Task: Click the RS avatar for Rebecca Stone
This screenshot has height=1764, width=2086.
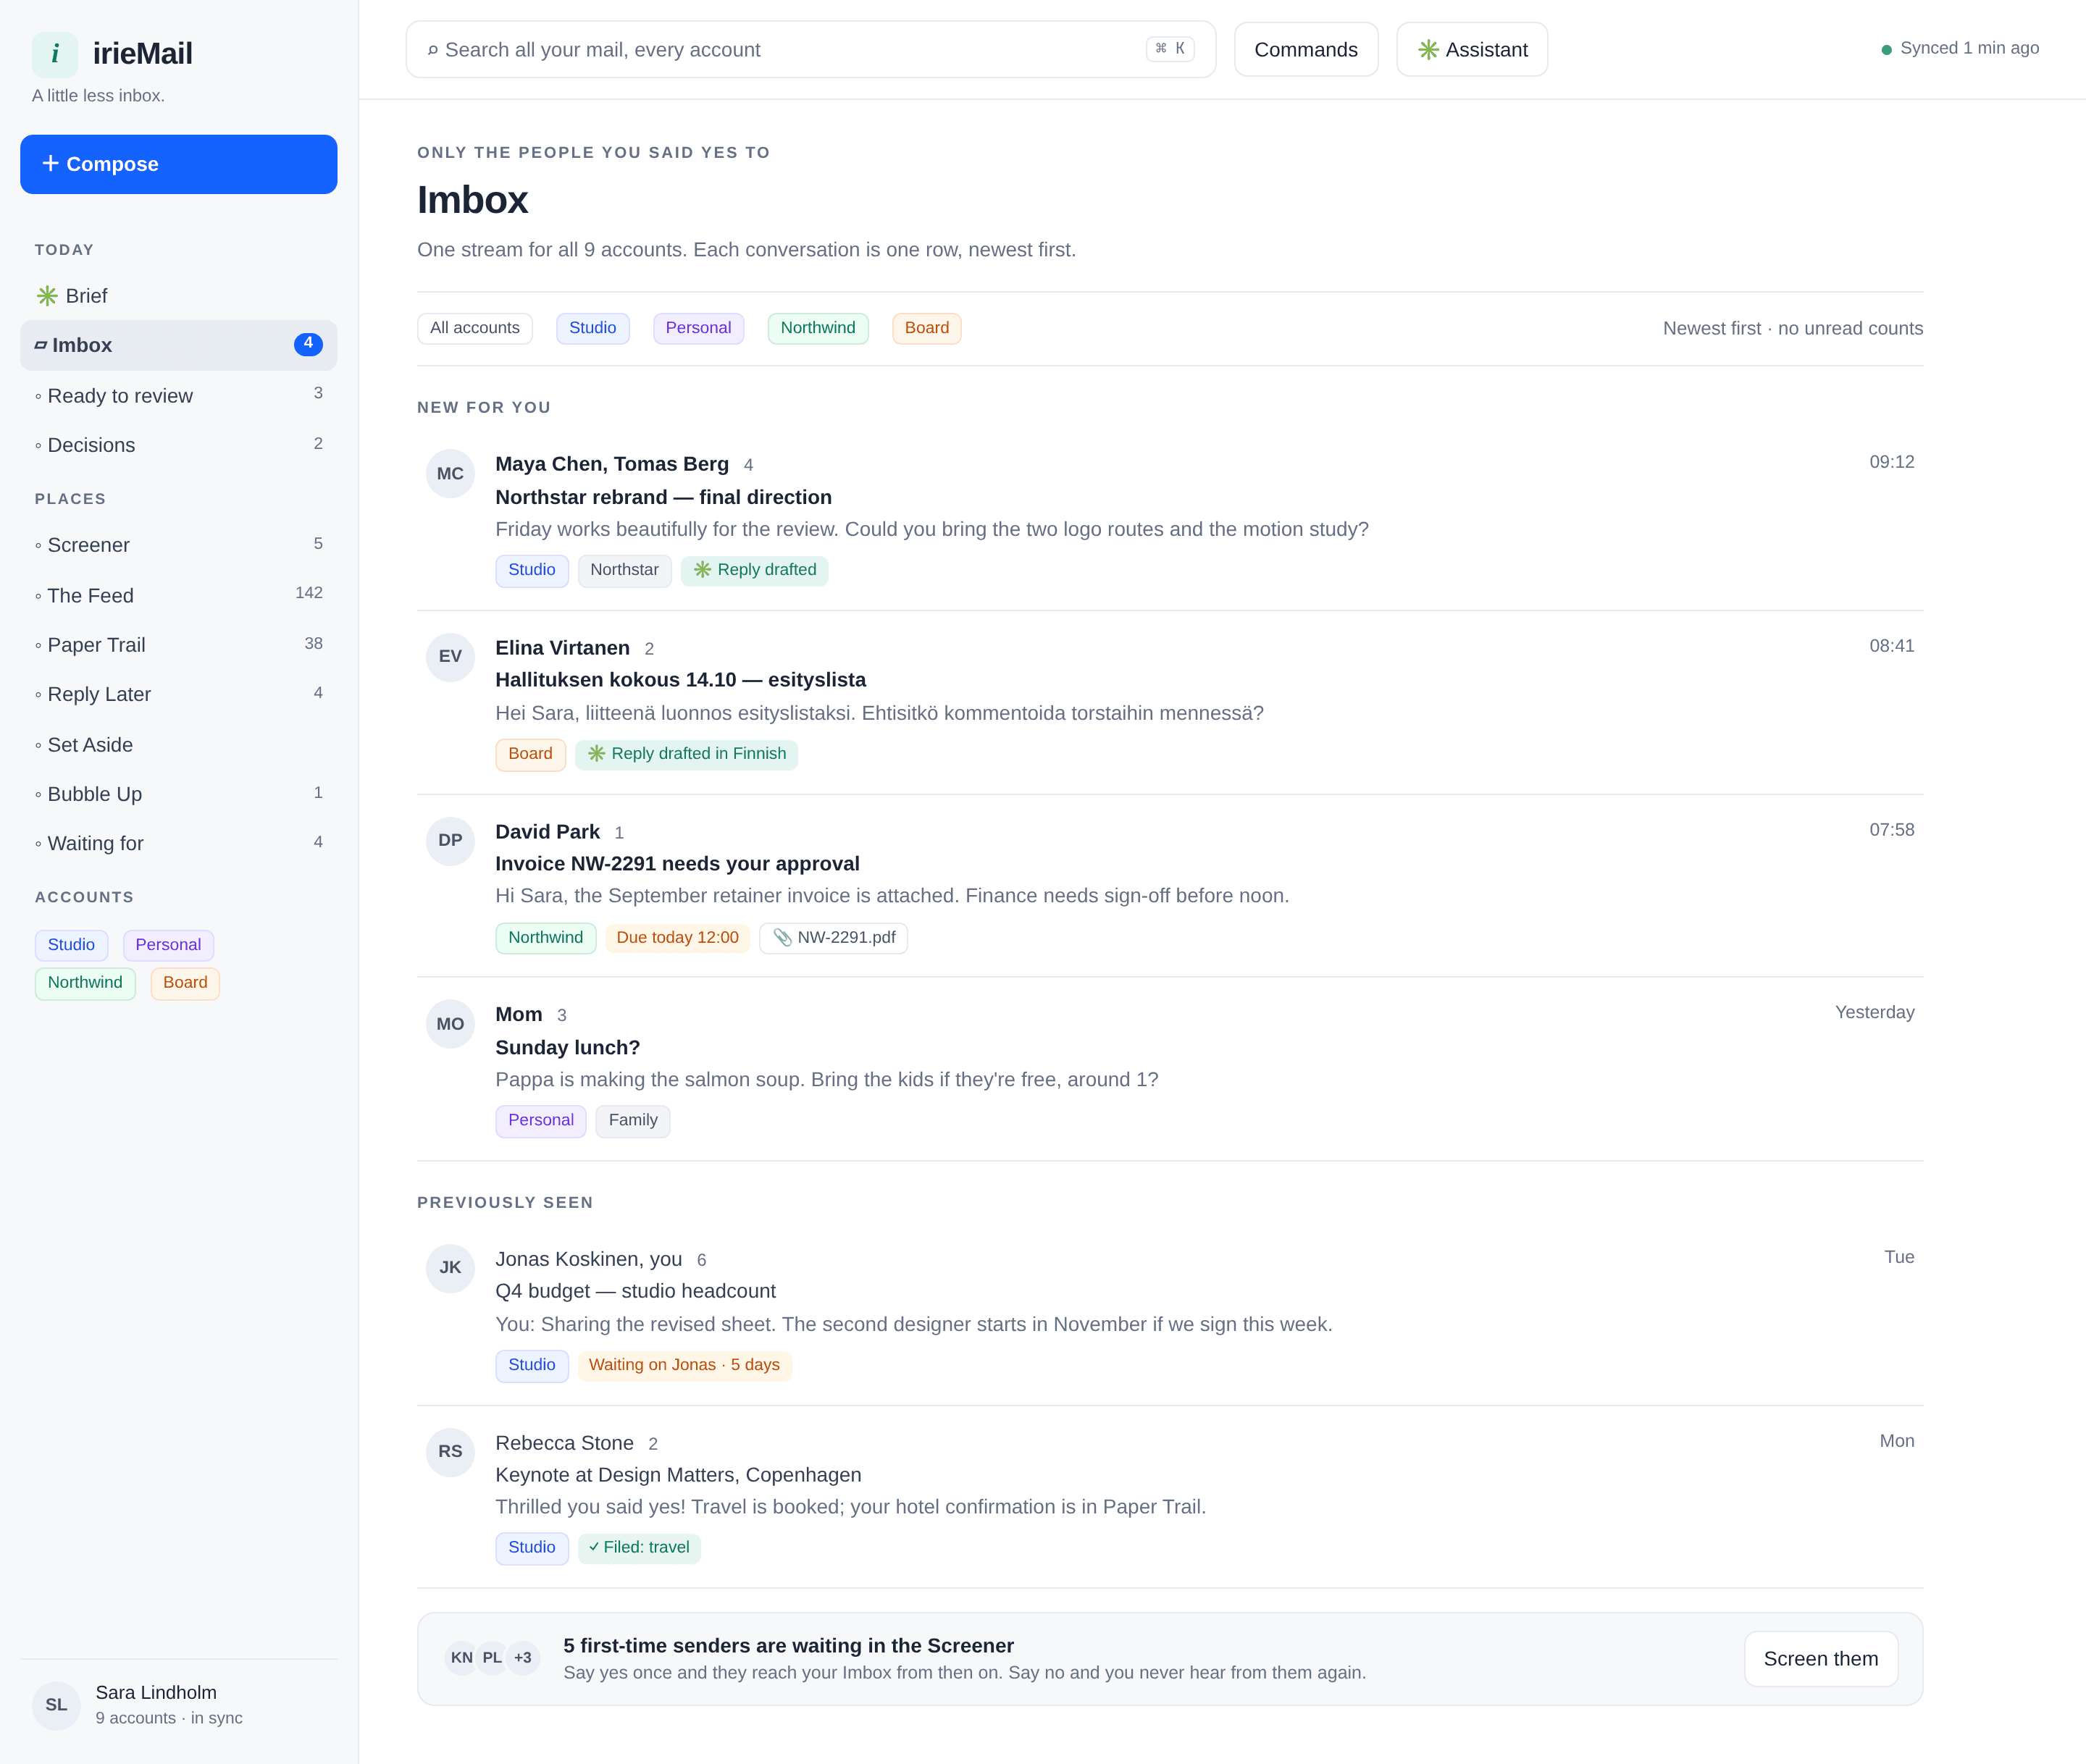Action: tap(450, 1452)
